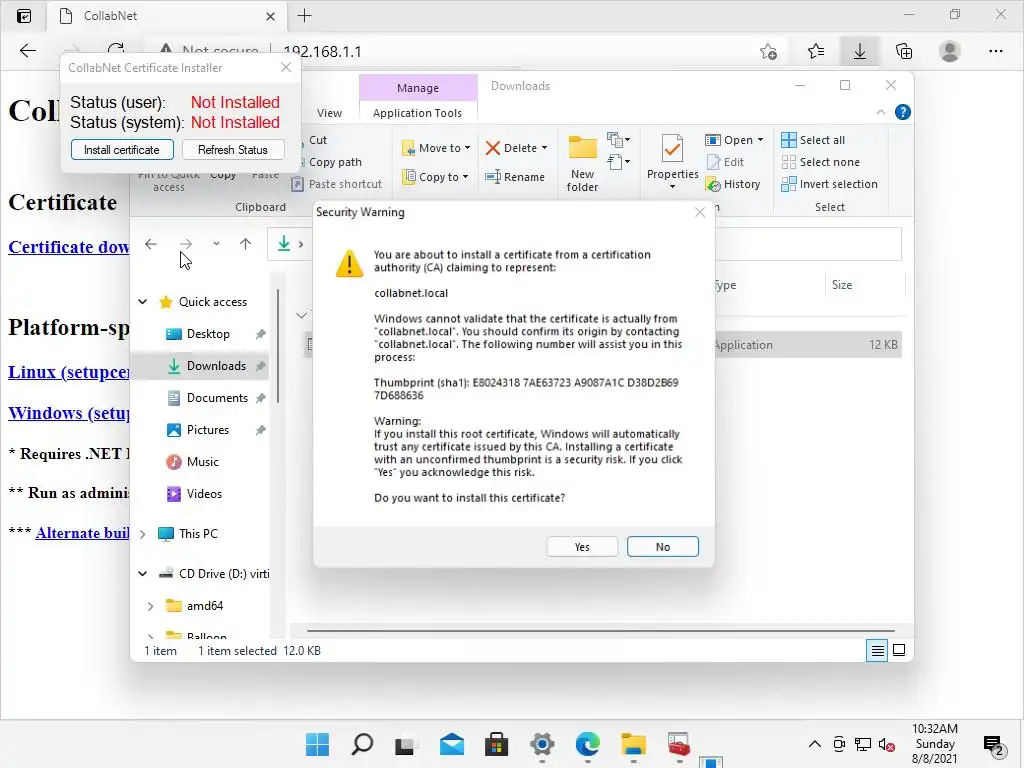
Task: Add this page to favorites icon
Action: tap(769, 51)
